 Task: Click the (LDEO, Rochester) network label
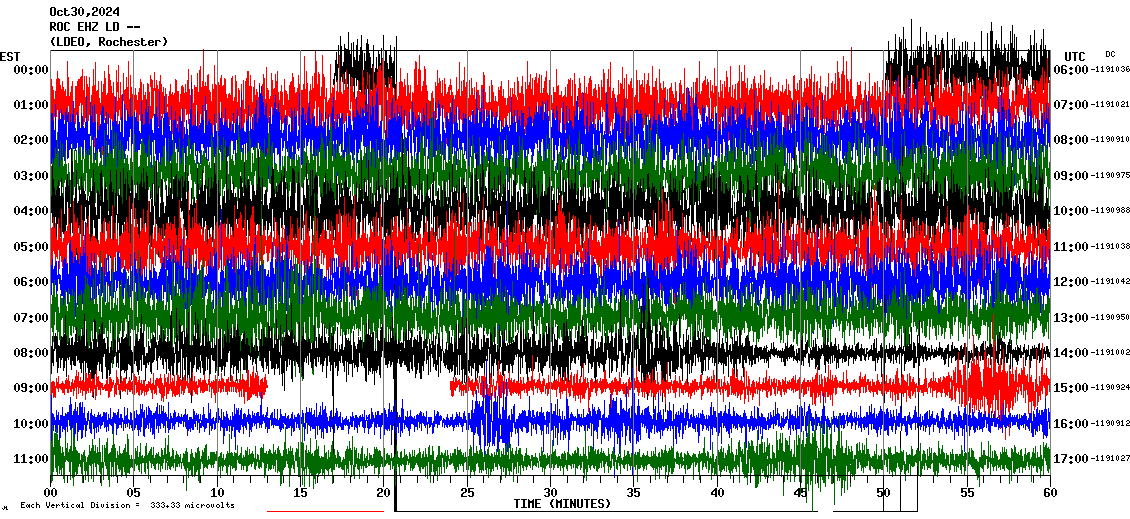click(x=108, y=42)
